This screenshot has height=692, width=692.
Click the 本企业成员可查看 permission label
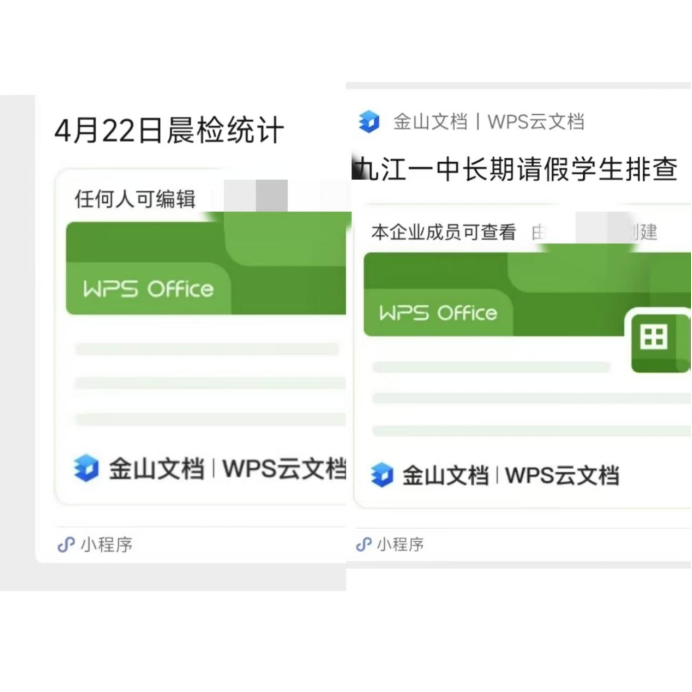tap(444, 232)
